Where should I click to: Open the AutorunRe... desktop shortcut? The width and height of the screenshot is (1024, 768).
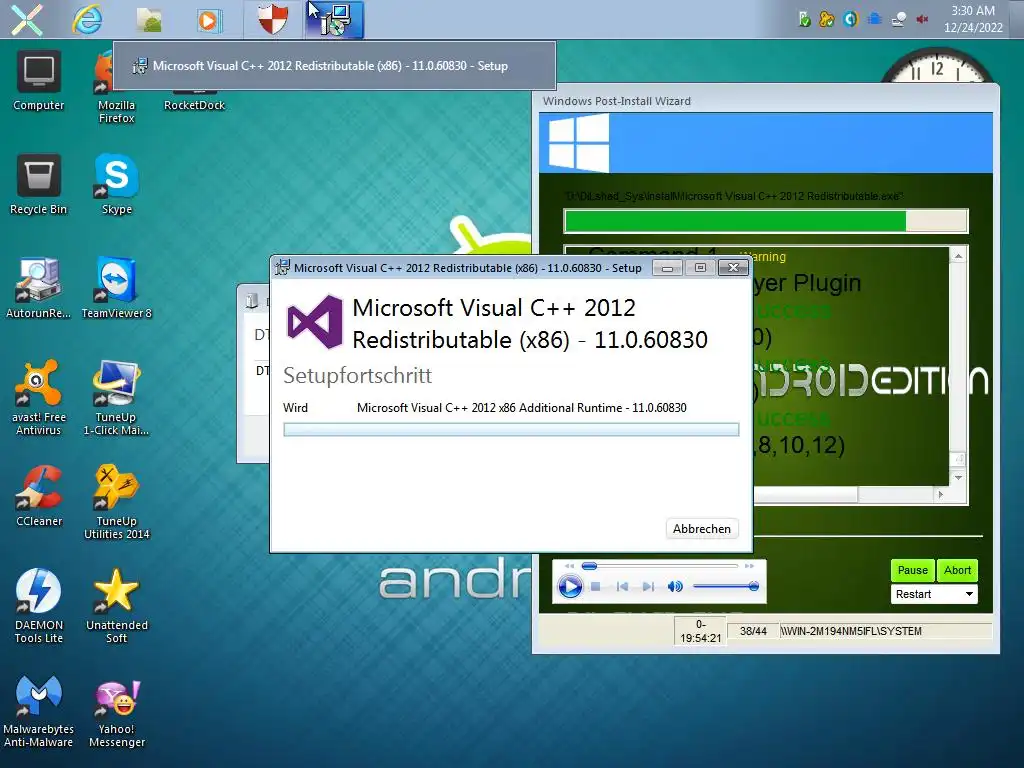tap(39, 289)
